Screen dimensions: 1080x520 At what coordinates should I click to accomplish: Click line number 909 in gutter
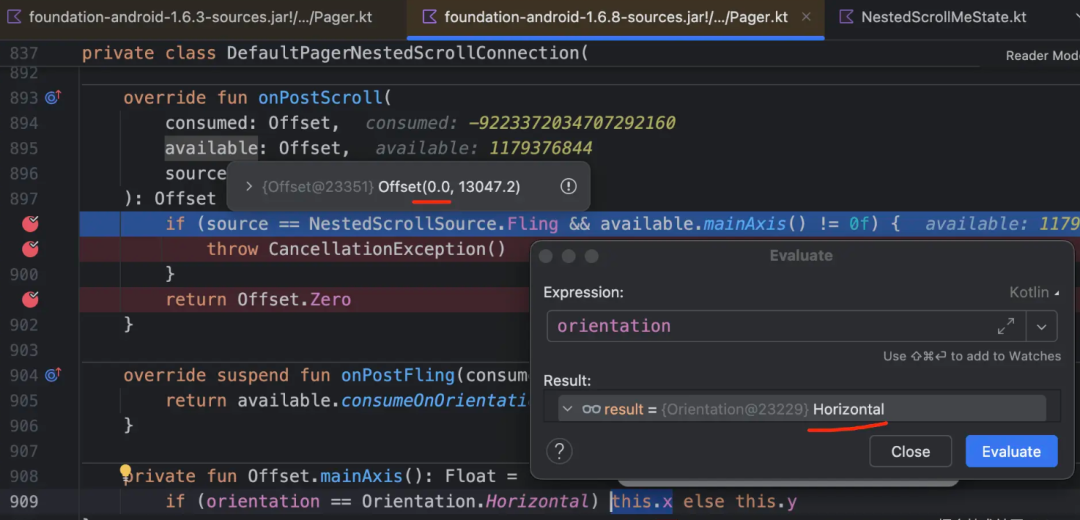coord(24,501)
